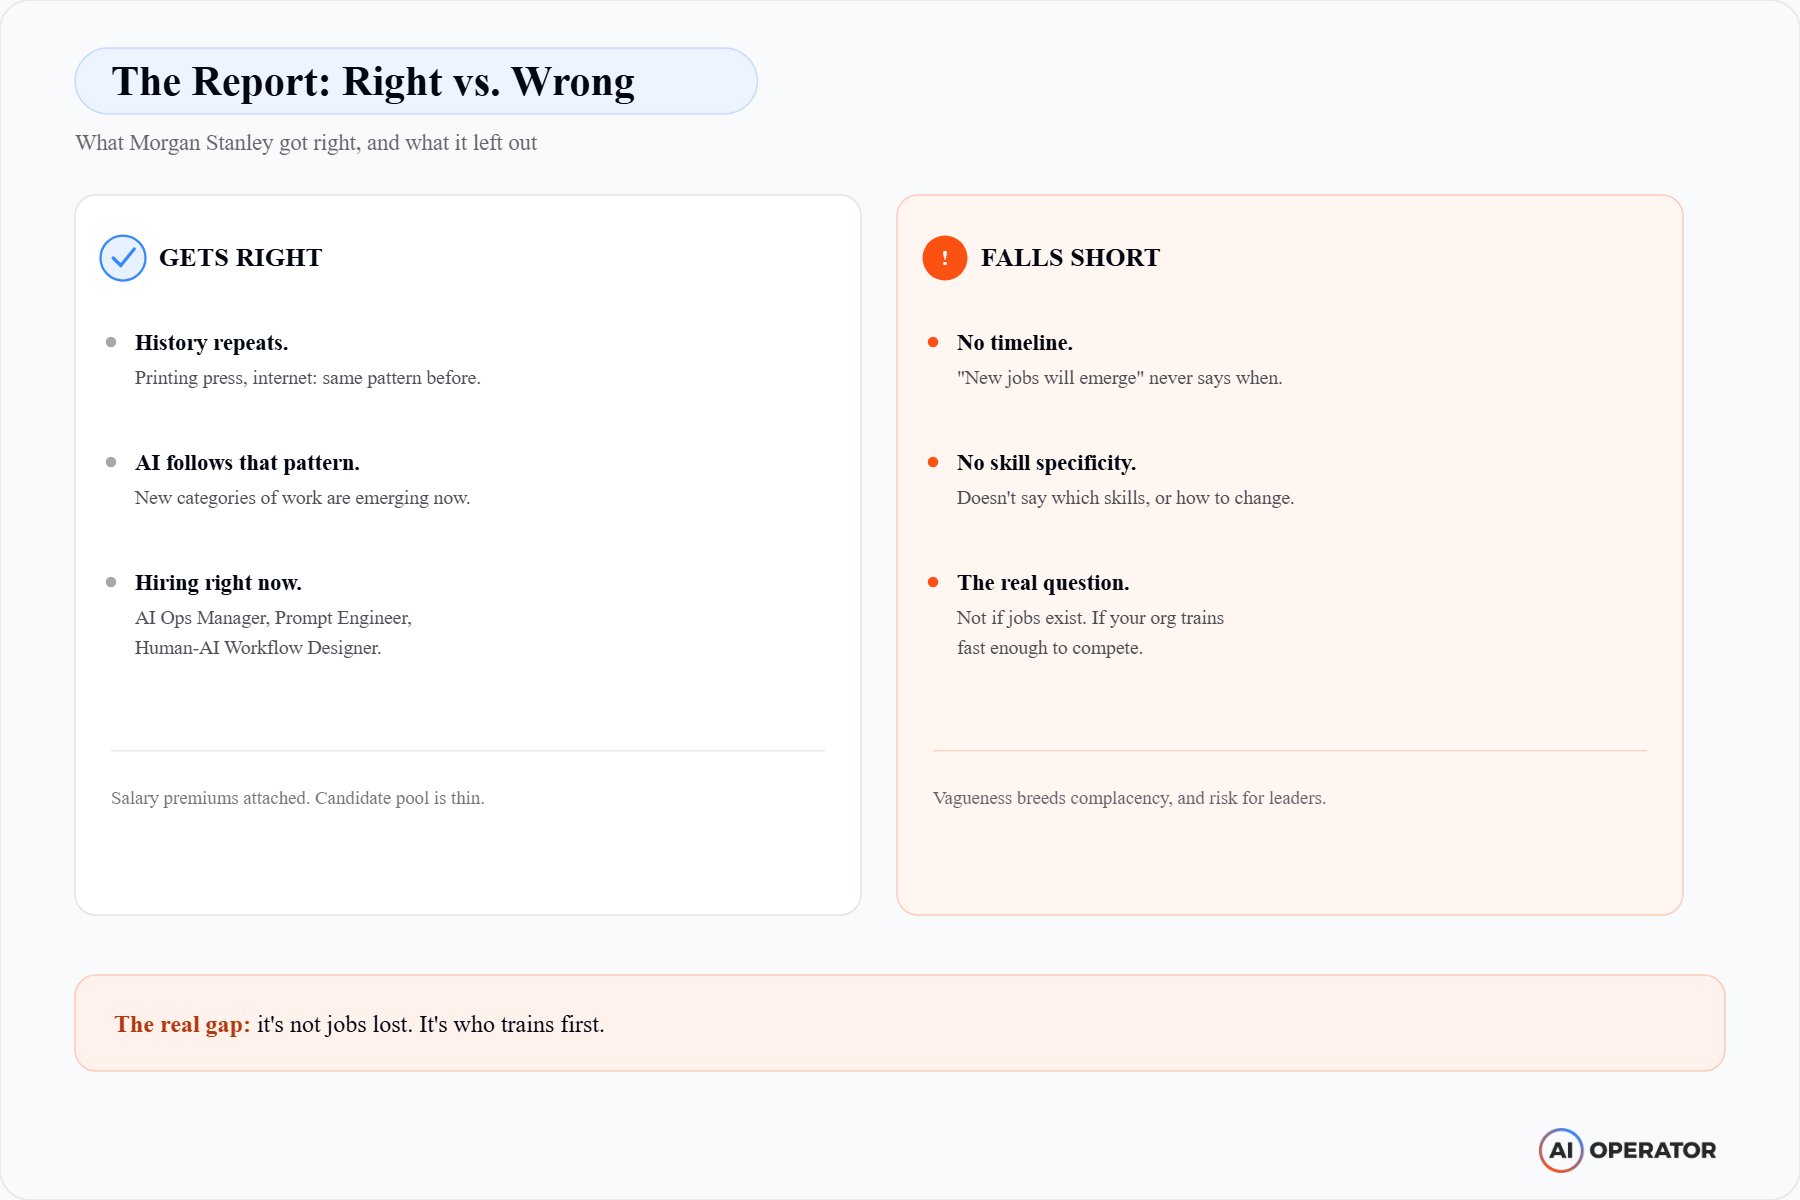Open the FALLS SHORT heading
Viewport: 1800px width, 1200px height.
click(1070, 258)
